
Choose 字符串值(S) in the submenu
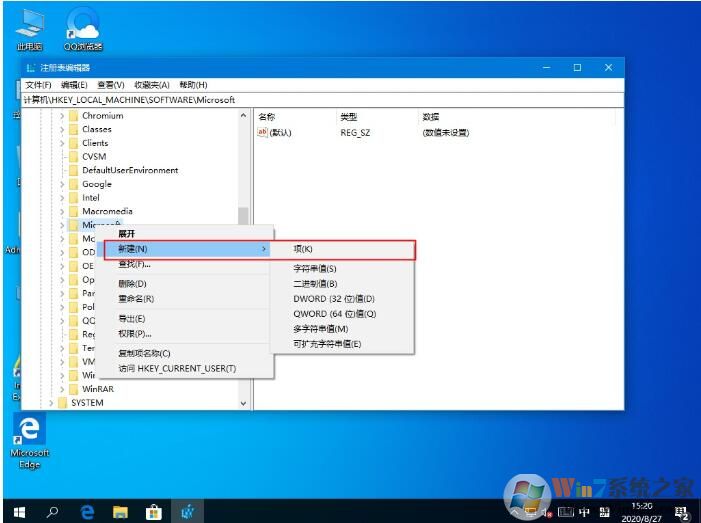click(x=342, y=269)
